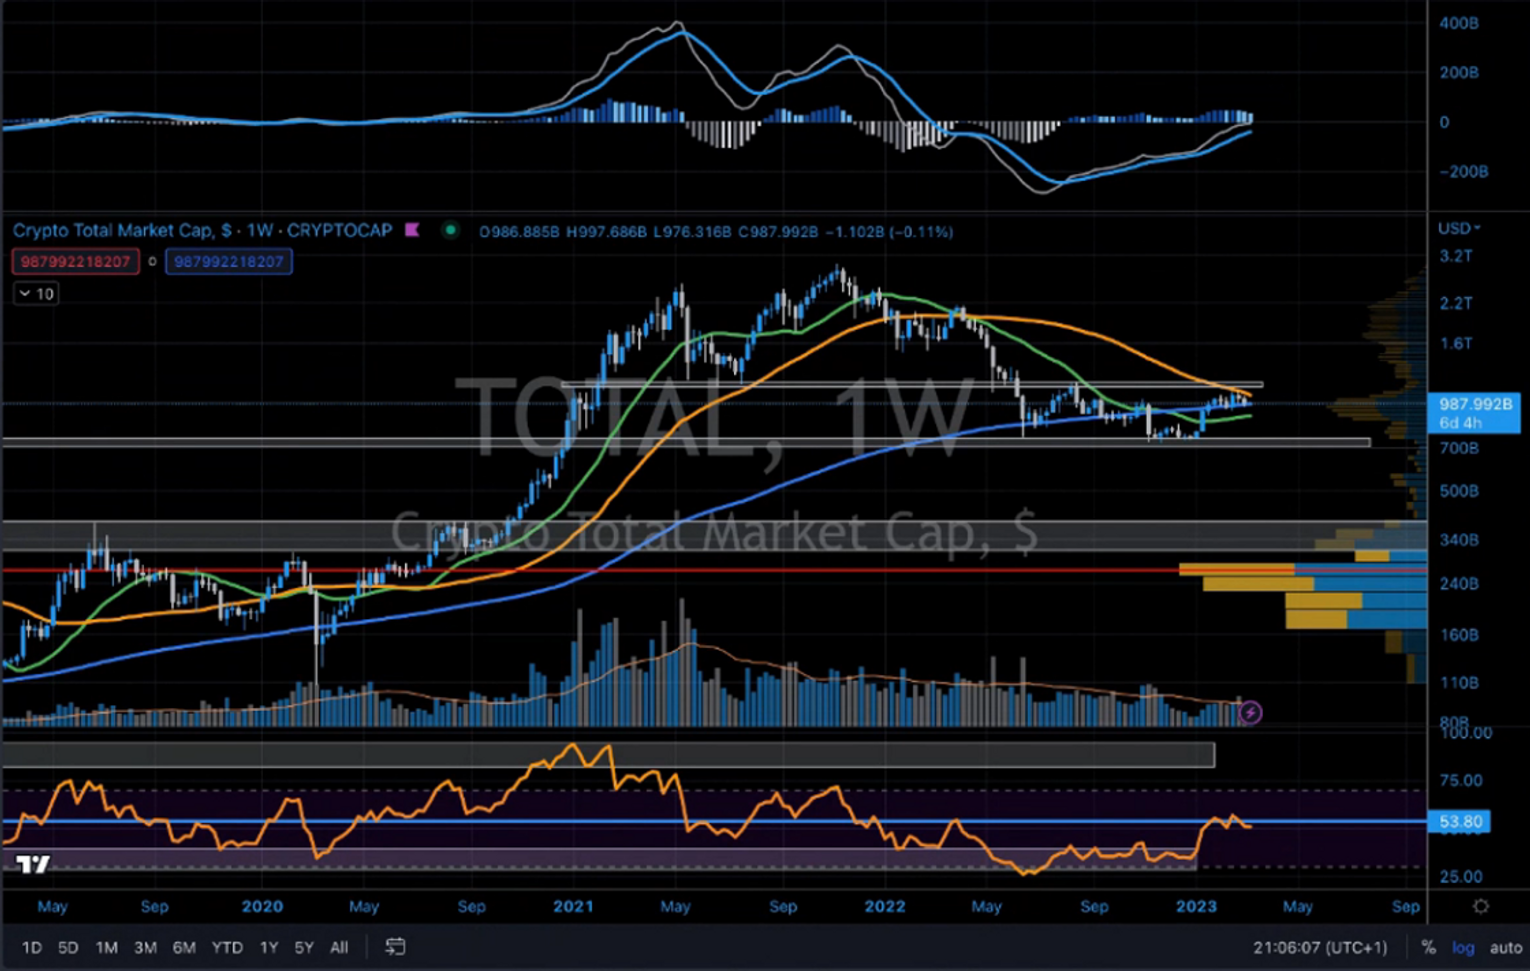
Task: Show the All time range
Action: point(339,947)
